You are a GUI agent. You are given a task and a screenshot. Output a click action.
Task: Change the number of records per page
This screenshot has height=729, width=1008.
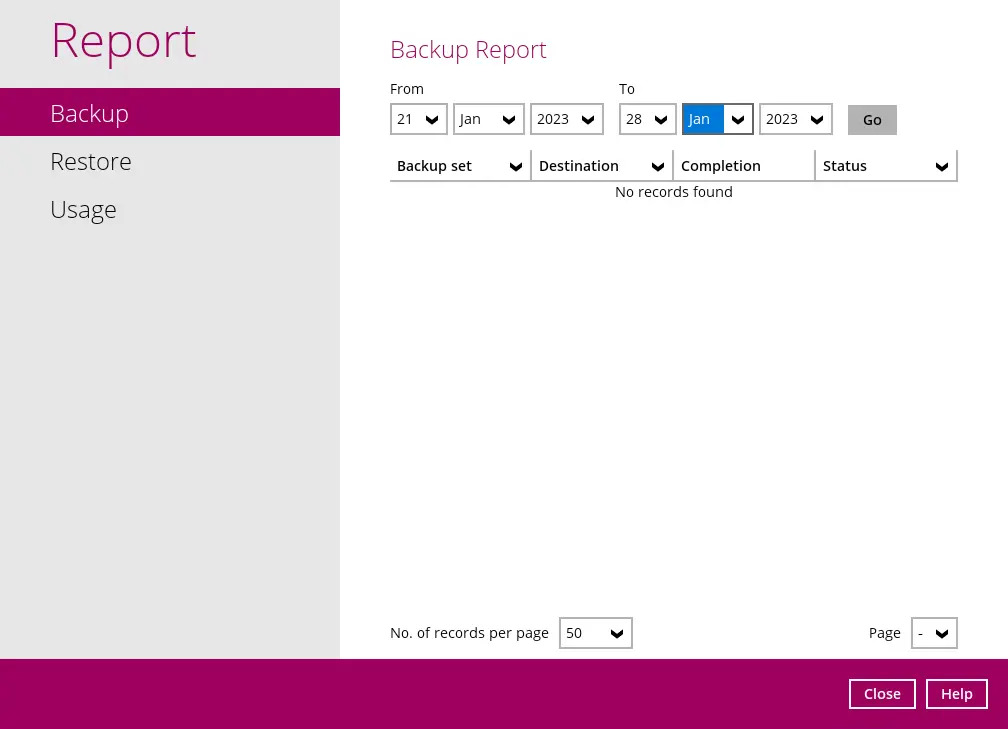(x=595, y=633)
